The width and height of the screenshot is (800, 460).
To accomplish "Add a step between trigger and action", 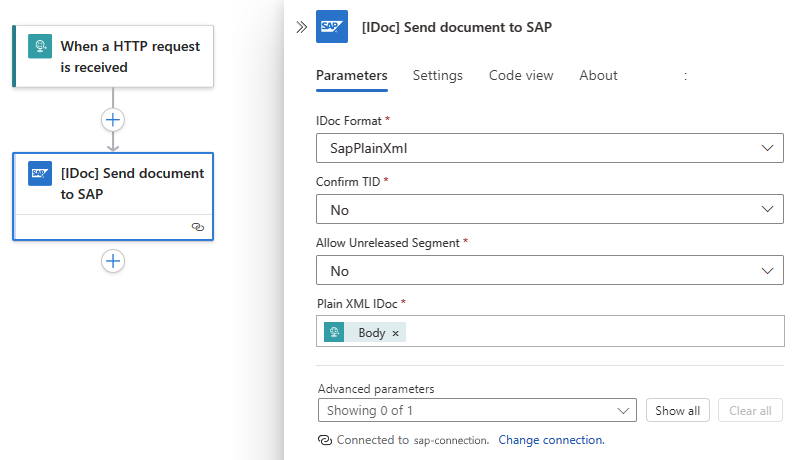I will [113, 120].
